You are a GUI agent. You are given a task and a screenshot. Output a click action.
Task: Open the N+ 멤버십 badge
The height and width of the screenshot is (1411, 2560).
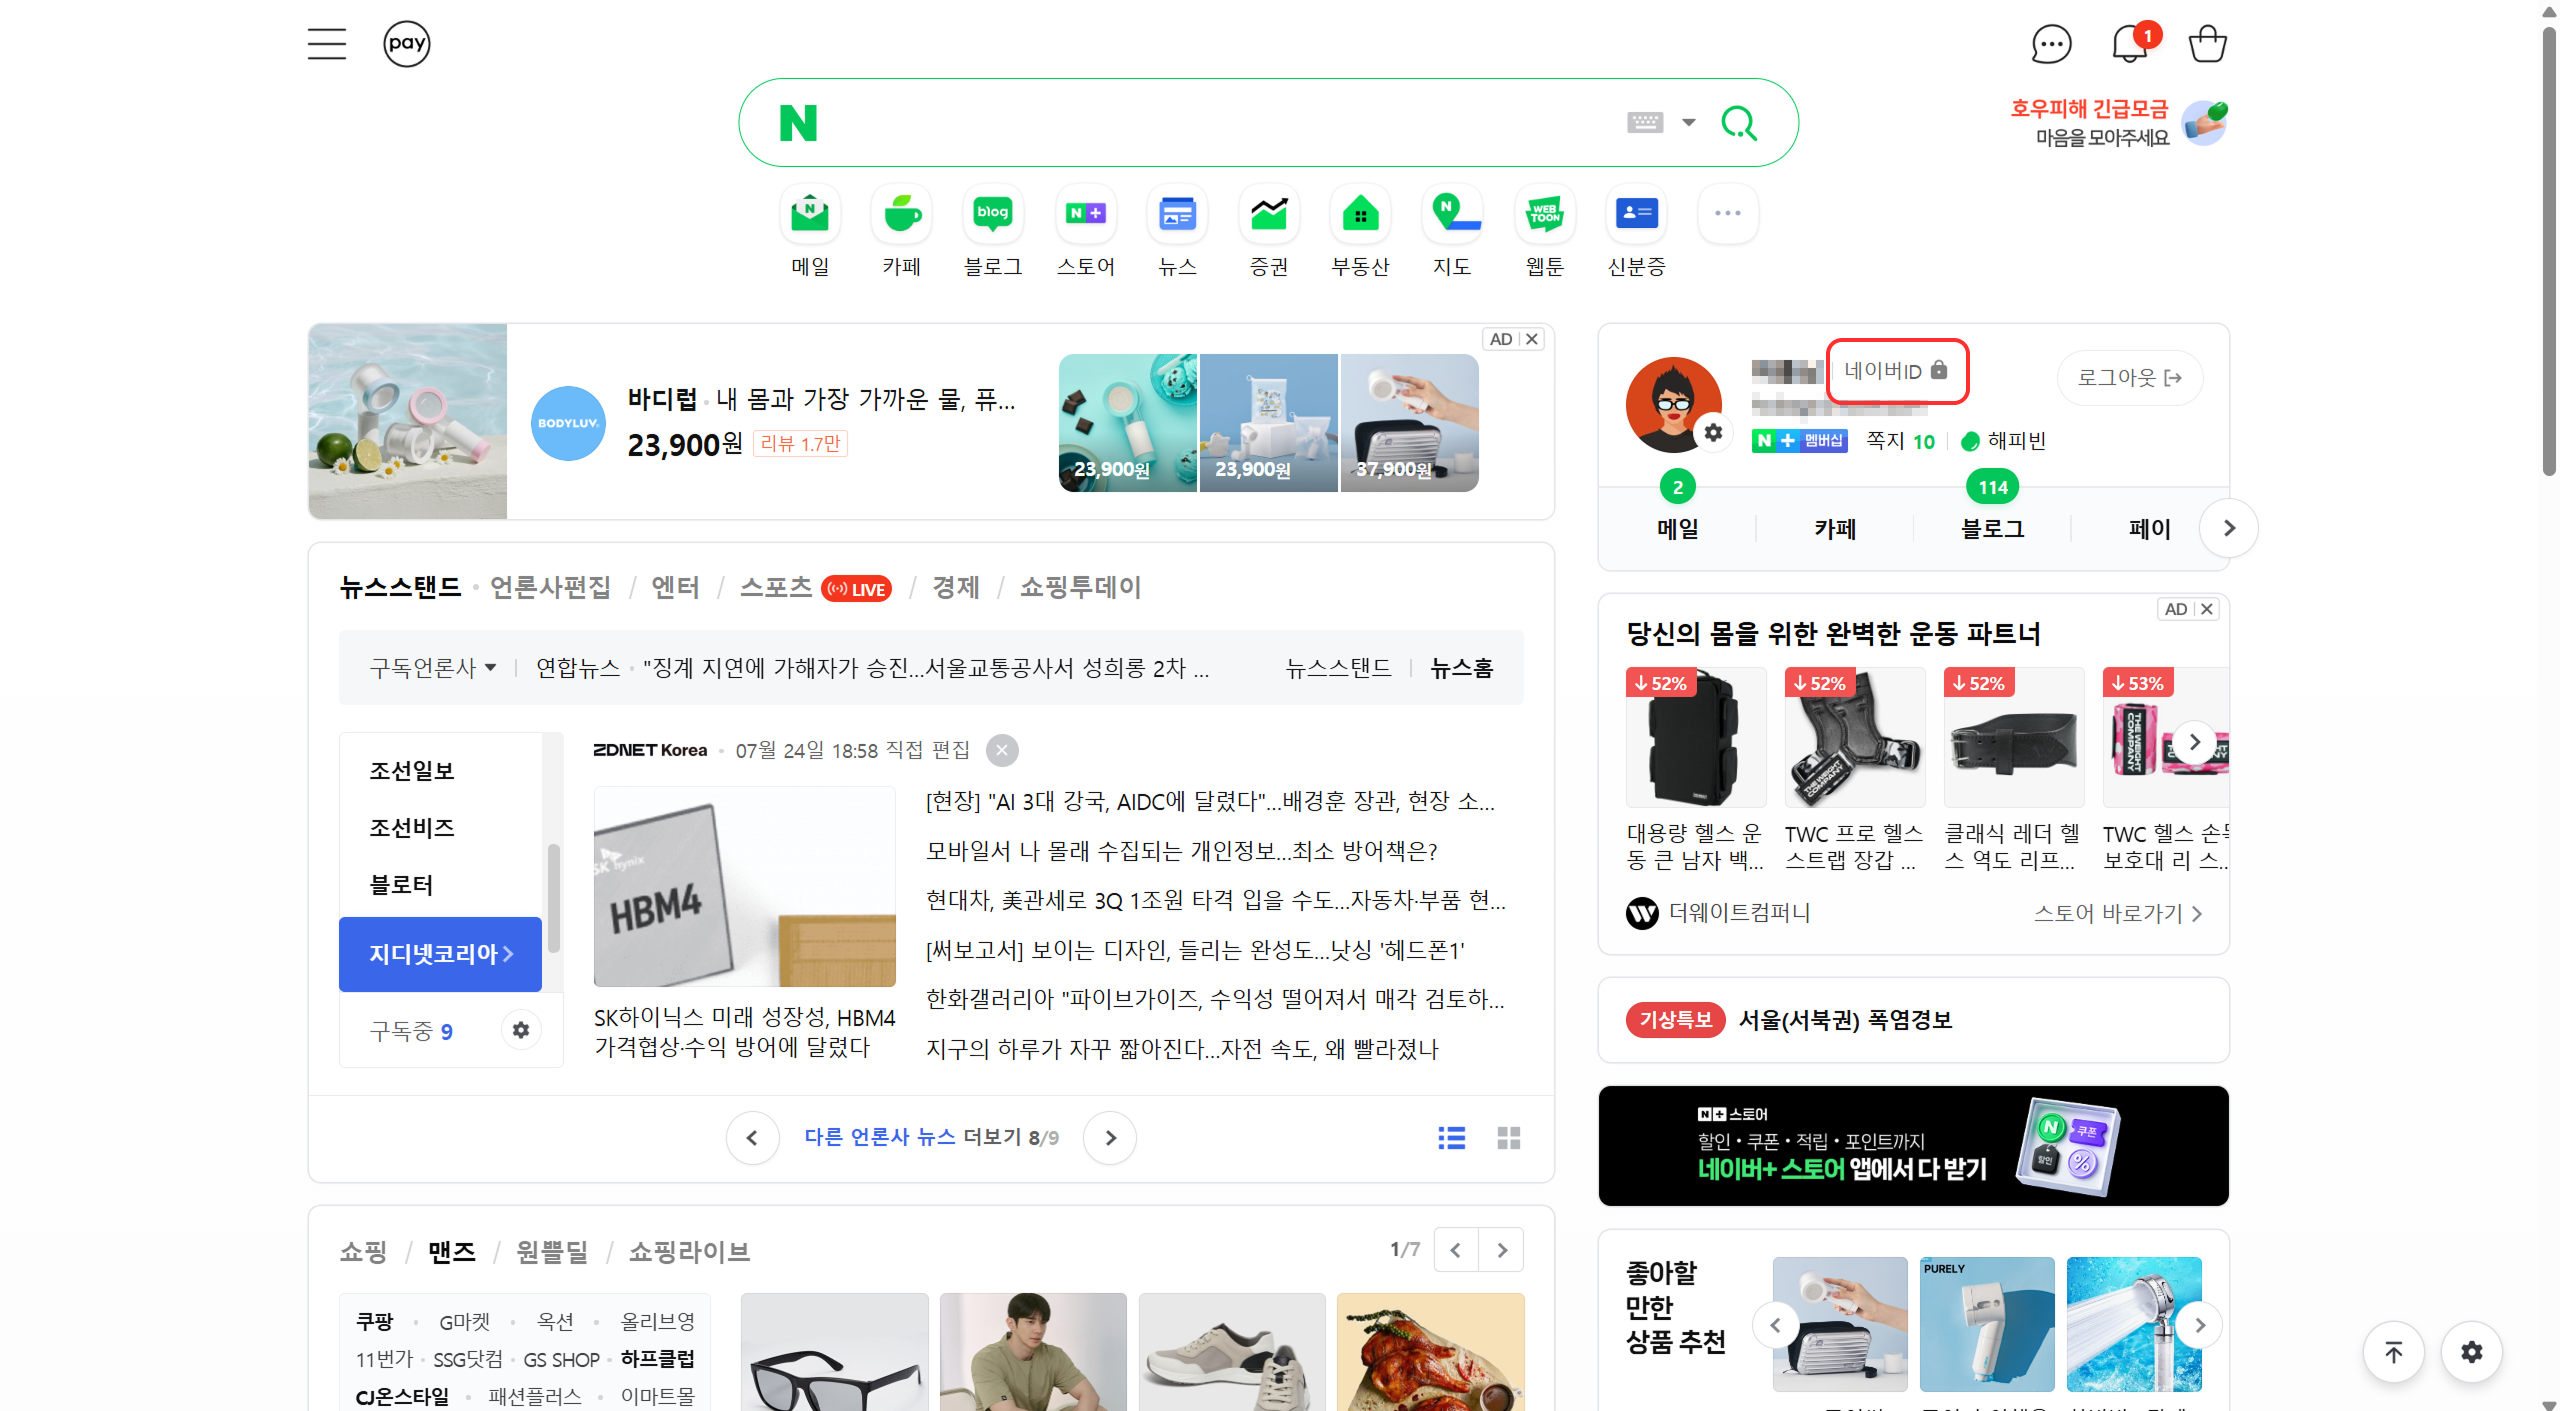1800,441
